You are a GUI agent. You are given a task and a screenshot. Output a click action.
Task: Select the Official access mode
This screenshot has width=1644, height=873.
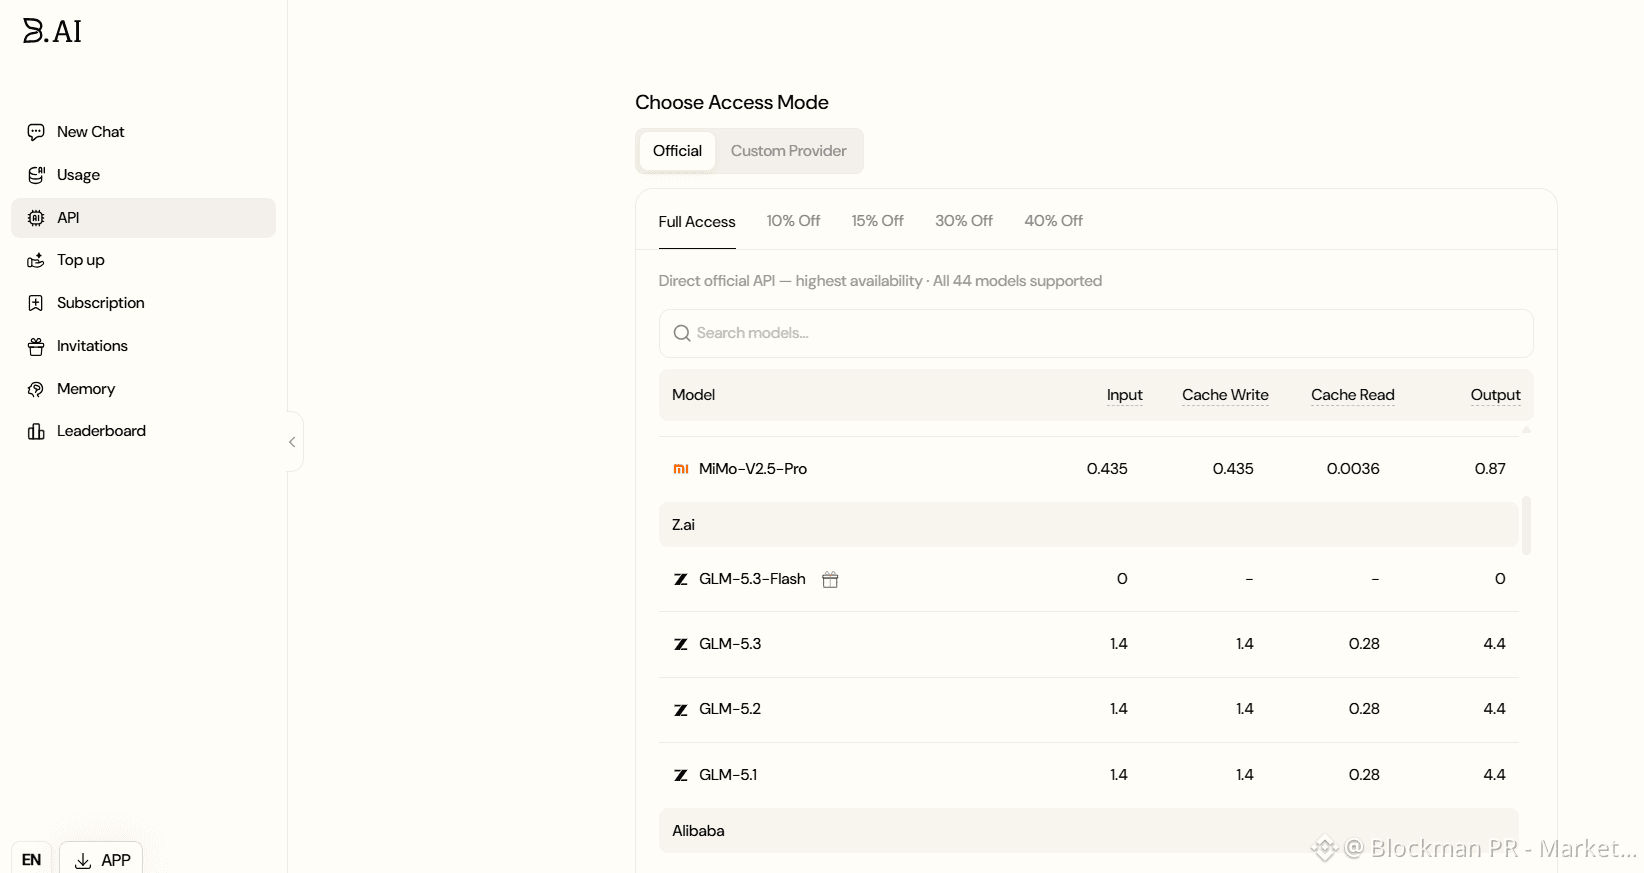677,151
